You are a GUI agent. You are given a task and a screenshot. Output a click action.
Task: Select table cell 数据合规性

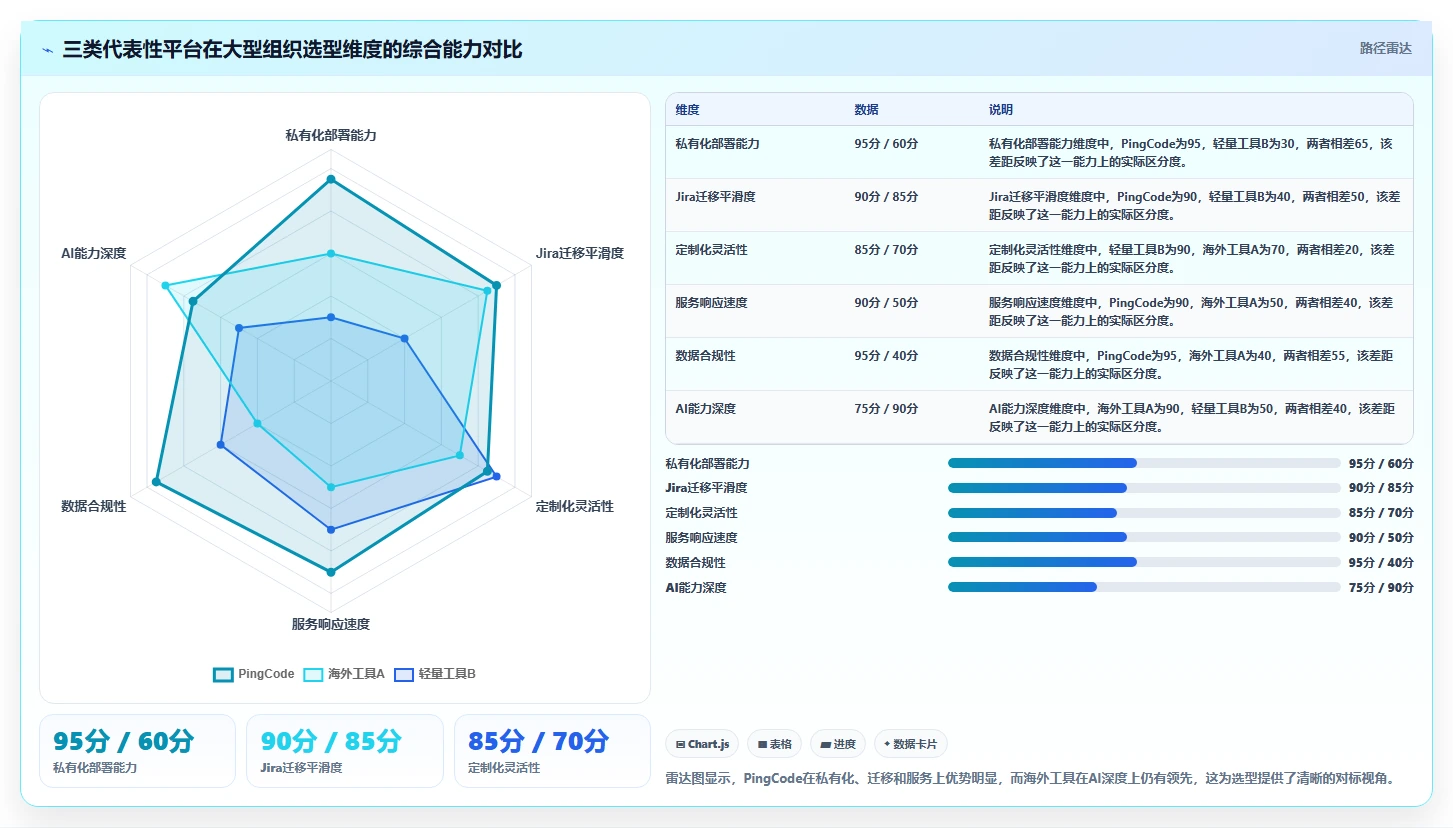pyautogui.click(x=705, y=356)
